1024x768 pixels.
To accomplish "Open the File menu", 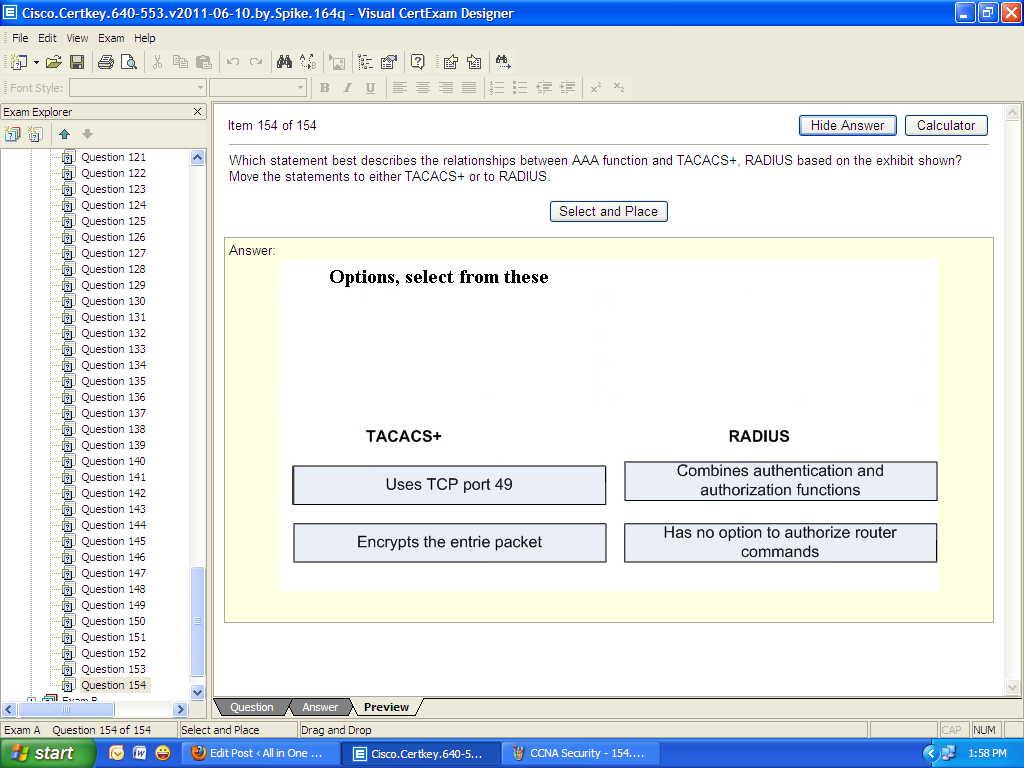I will (x=20, y=38).
